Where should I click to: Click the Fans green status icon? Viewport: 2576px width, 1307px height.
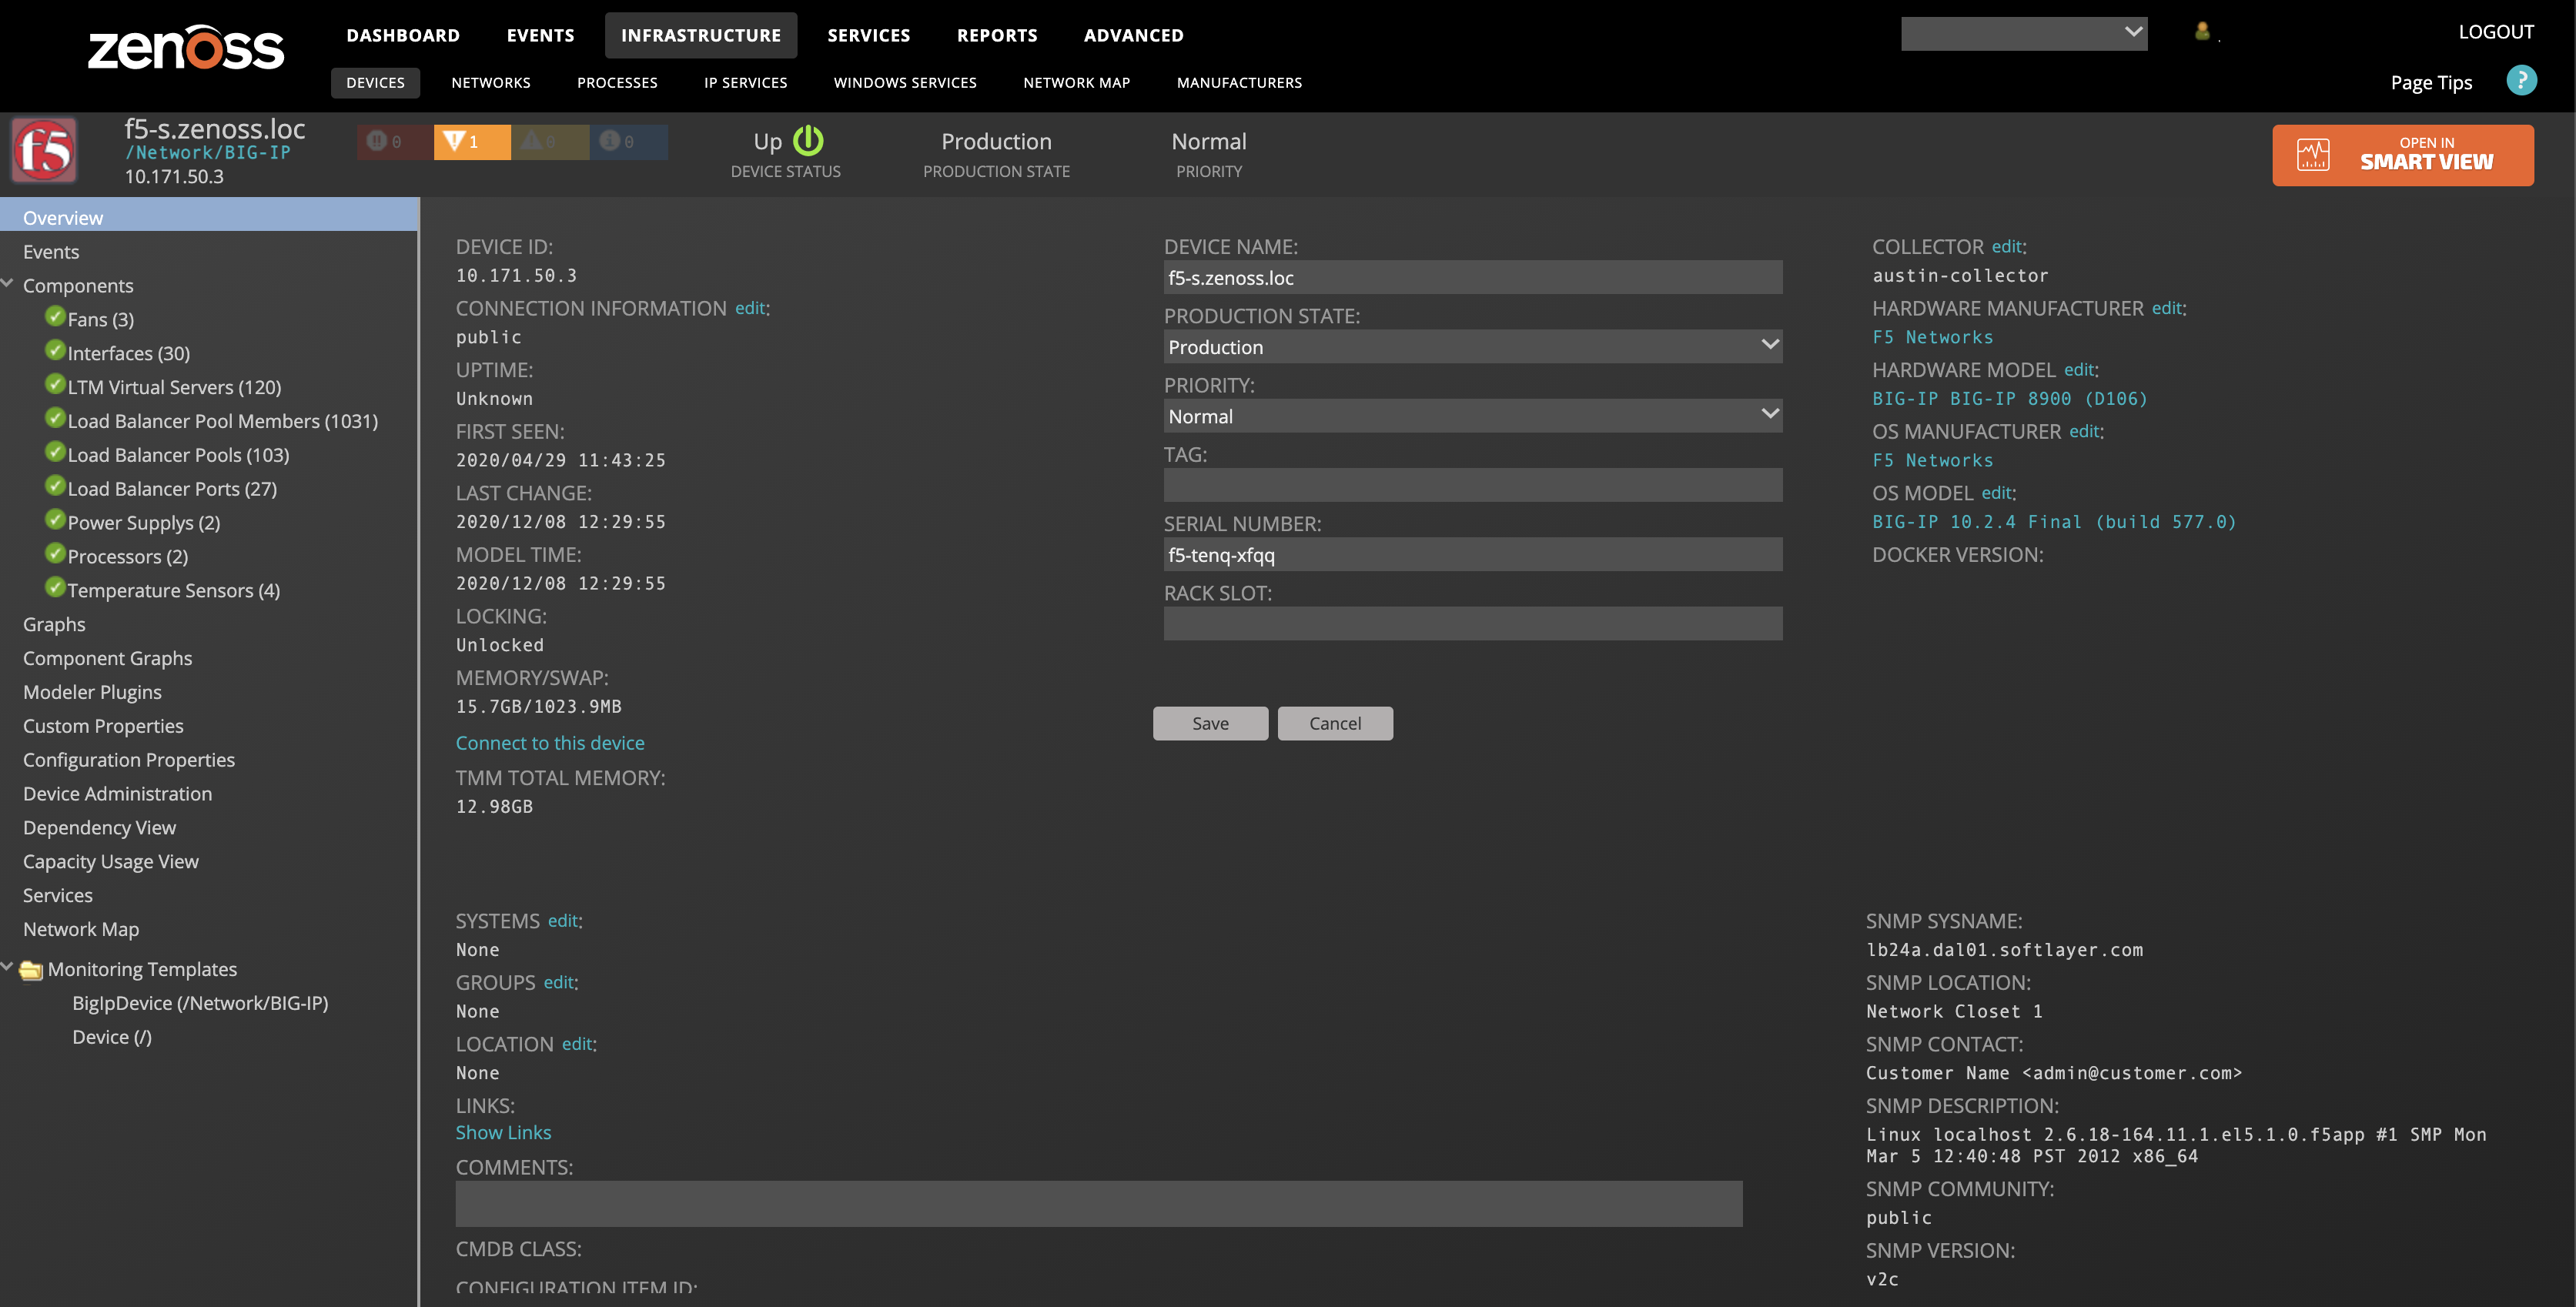point(56,317)
